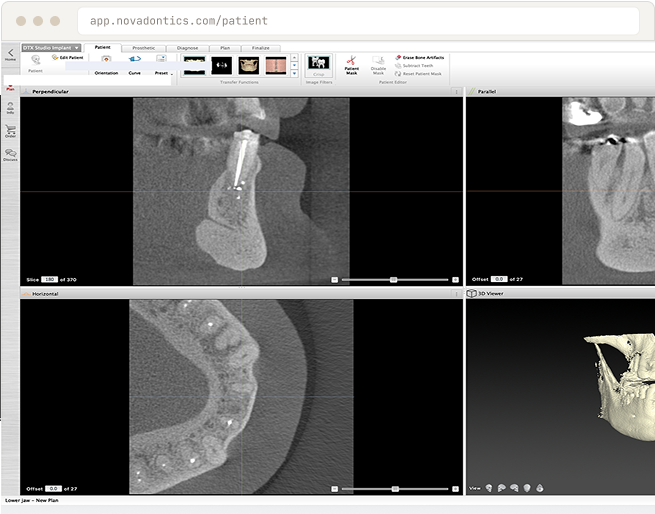The width and height of the screenshot is (655, 514).
Task: Open the Preset dropdown
Action: coord(162,66)
